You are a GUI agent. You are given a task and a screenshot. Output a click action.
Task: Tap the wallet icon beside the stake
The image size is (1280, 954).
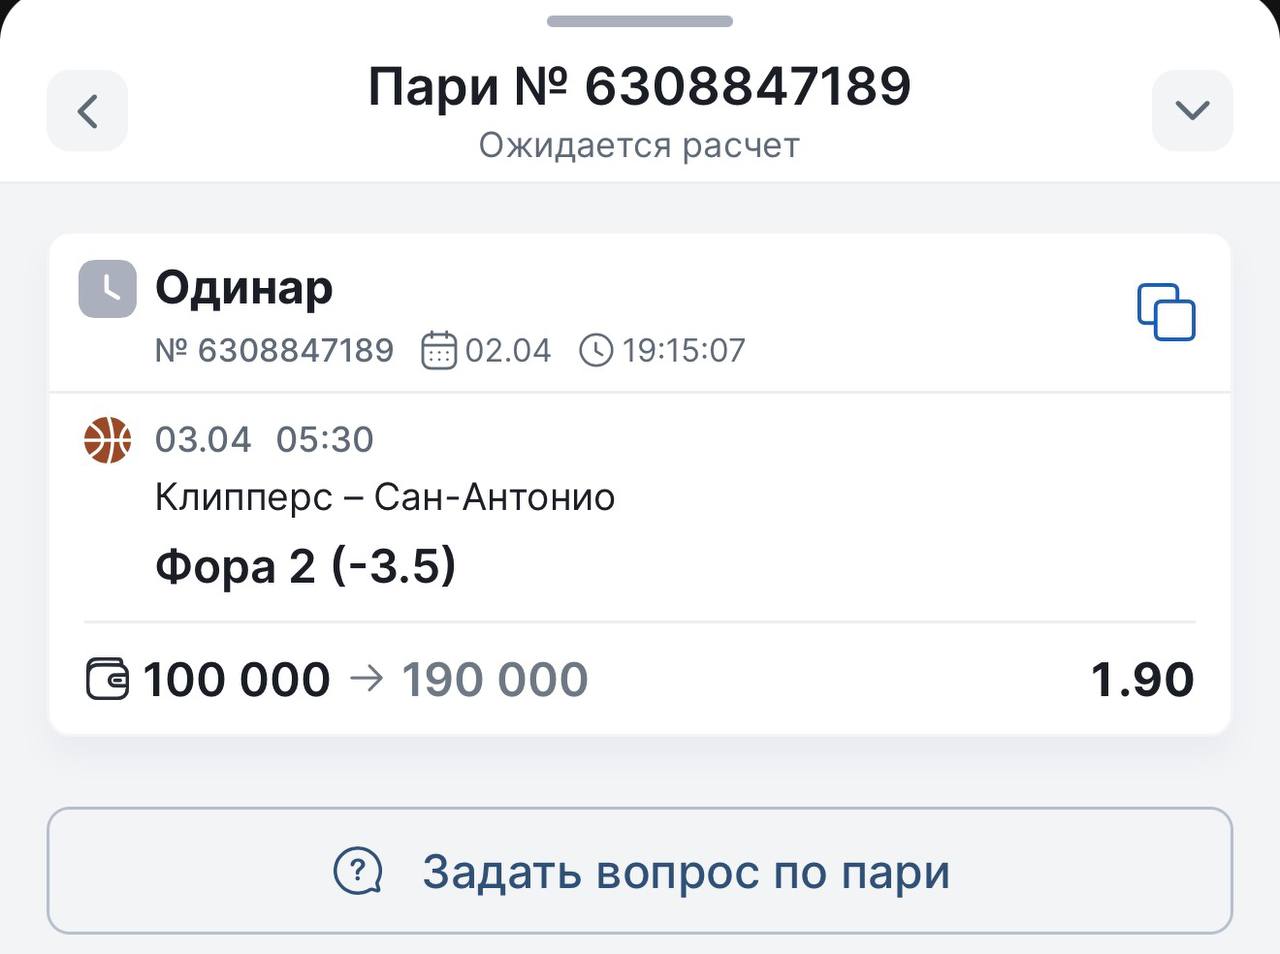click(x=107, y=679)
